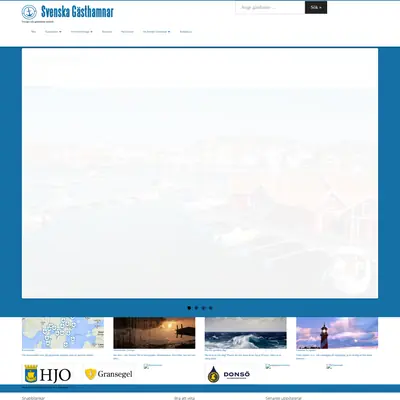Select the fourth slideshow indicator dot
The height and width of the screenshot is (400, 400).
click(210, 308)
